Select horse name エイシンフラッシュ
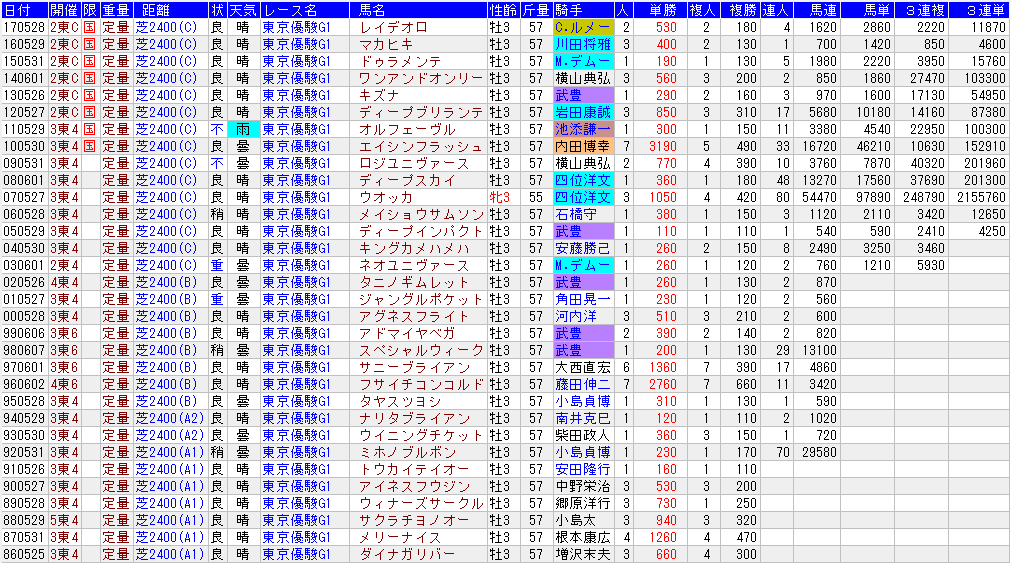The width and height of the screenshot is (1011, 563). pos(421,146)
